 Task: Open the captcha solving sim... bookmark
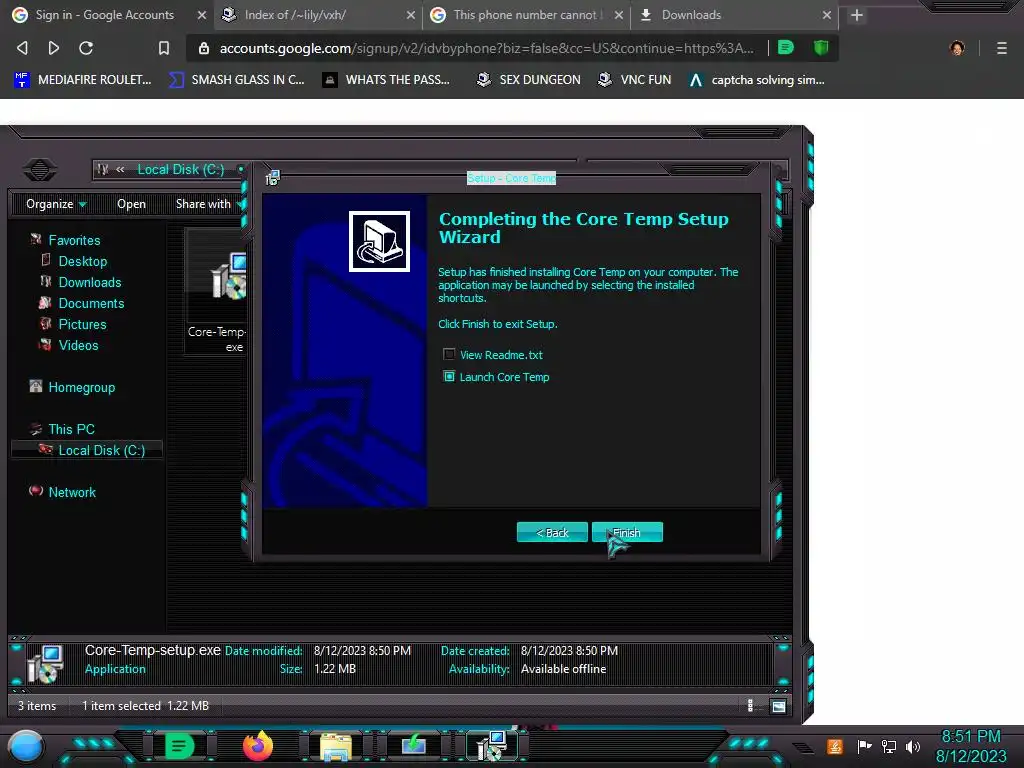pyautogui.click(x=757, y=80)
